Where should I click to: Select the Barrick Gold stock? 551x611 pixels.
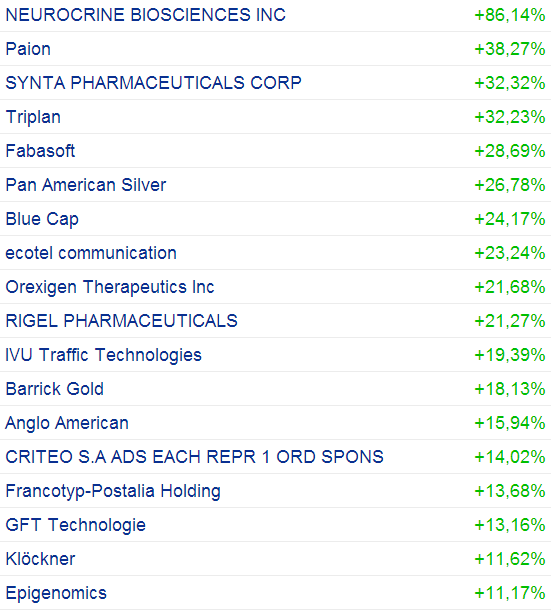pyautogui.click(x=55, y=389)
